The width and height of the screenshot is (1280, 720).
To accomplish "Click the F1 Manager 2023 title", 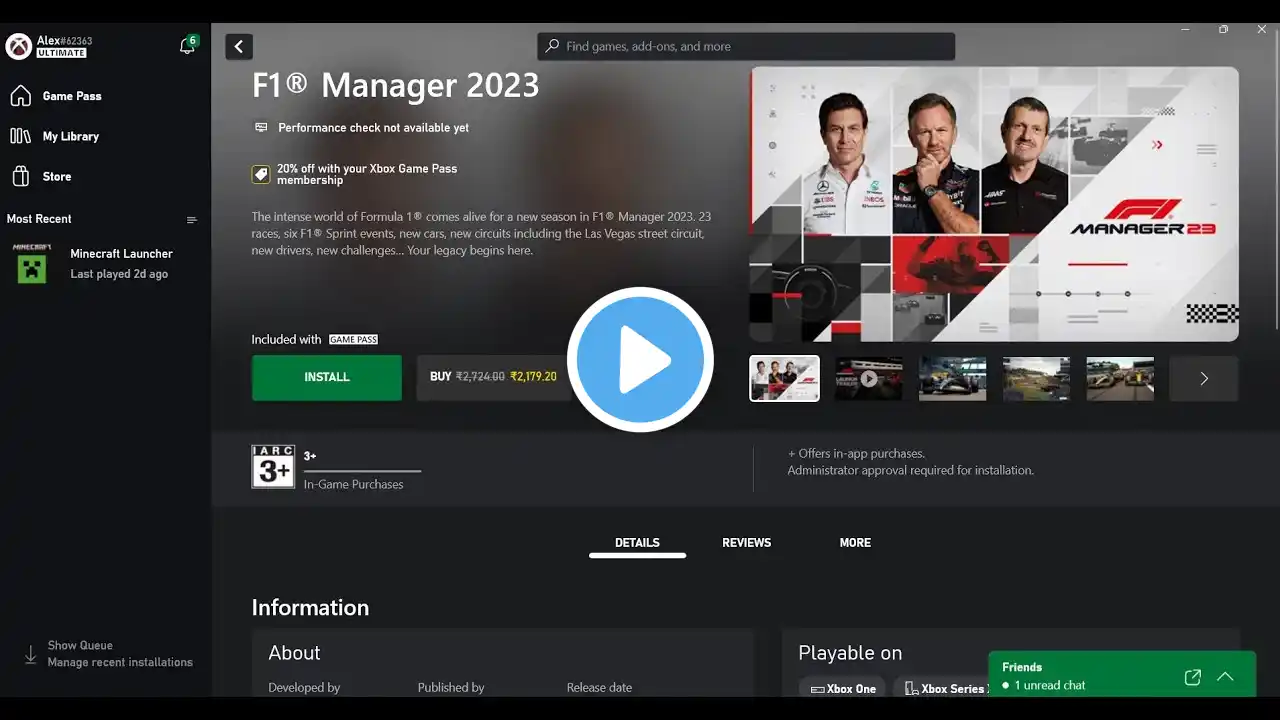I will point(395,86).
